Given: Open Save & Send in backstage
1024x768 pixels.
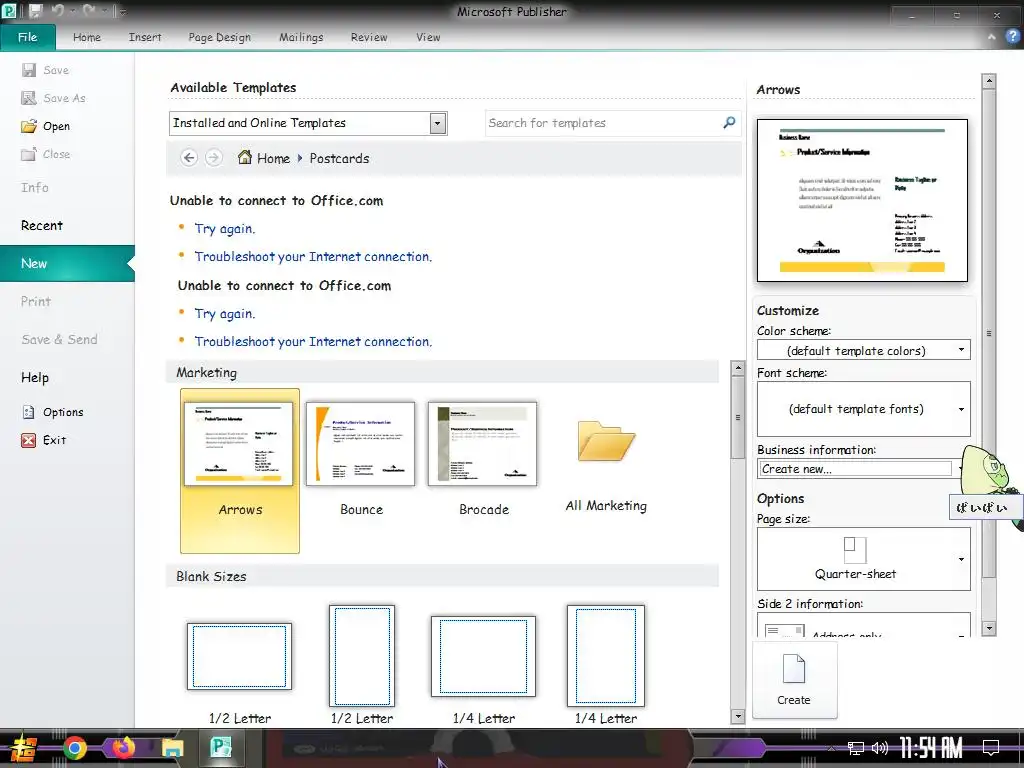Looking at the screenshot, I should [x=59, y=340].
